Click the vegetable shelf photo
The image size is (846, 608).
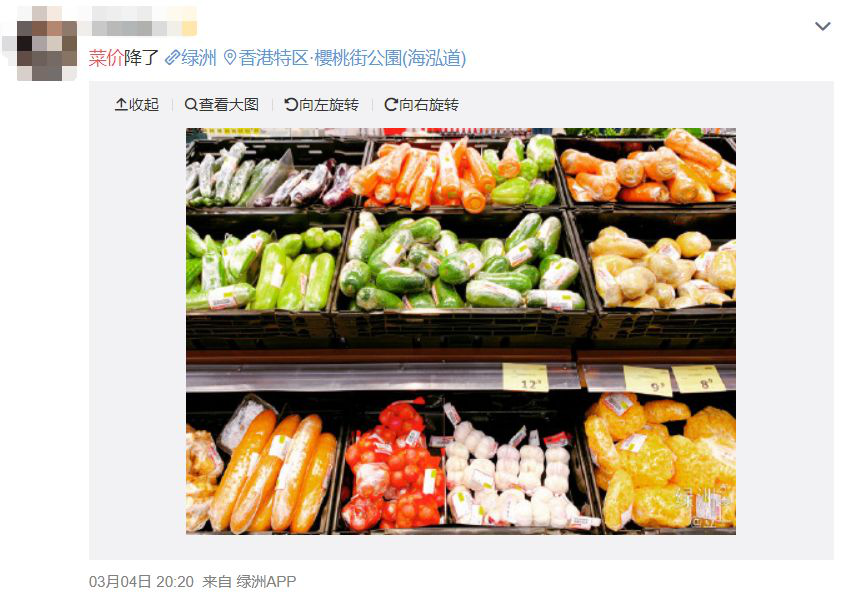[x=461, y=331]
